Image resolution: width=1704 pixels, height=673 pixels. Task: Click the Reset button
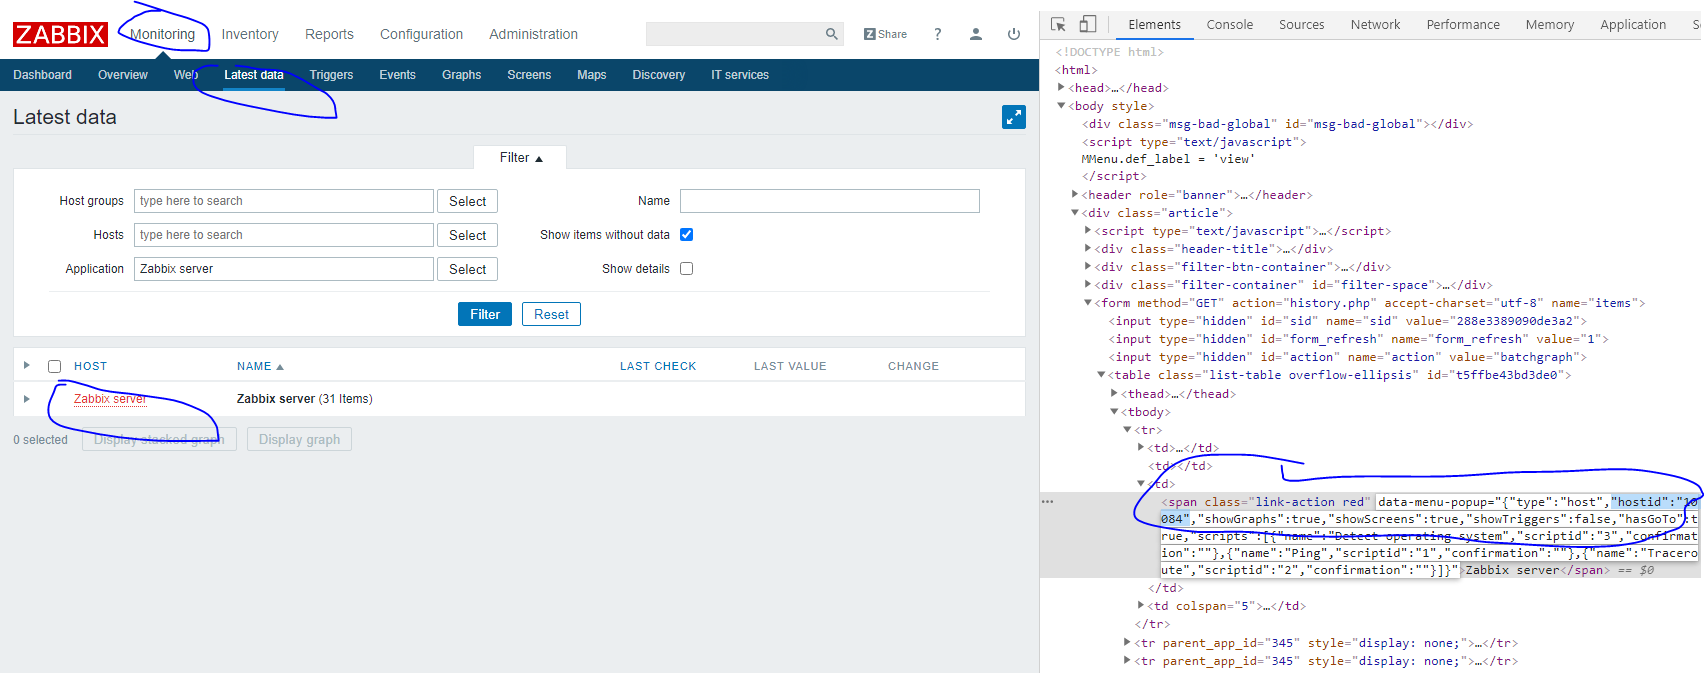[551, 314]
